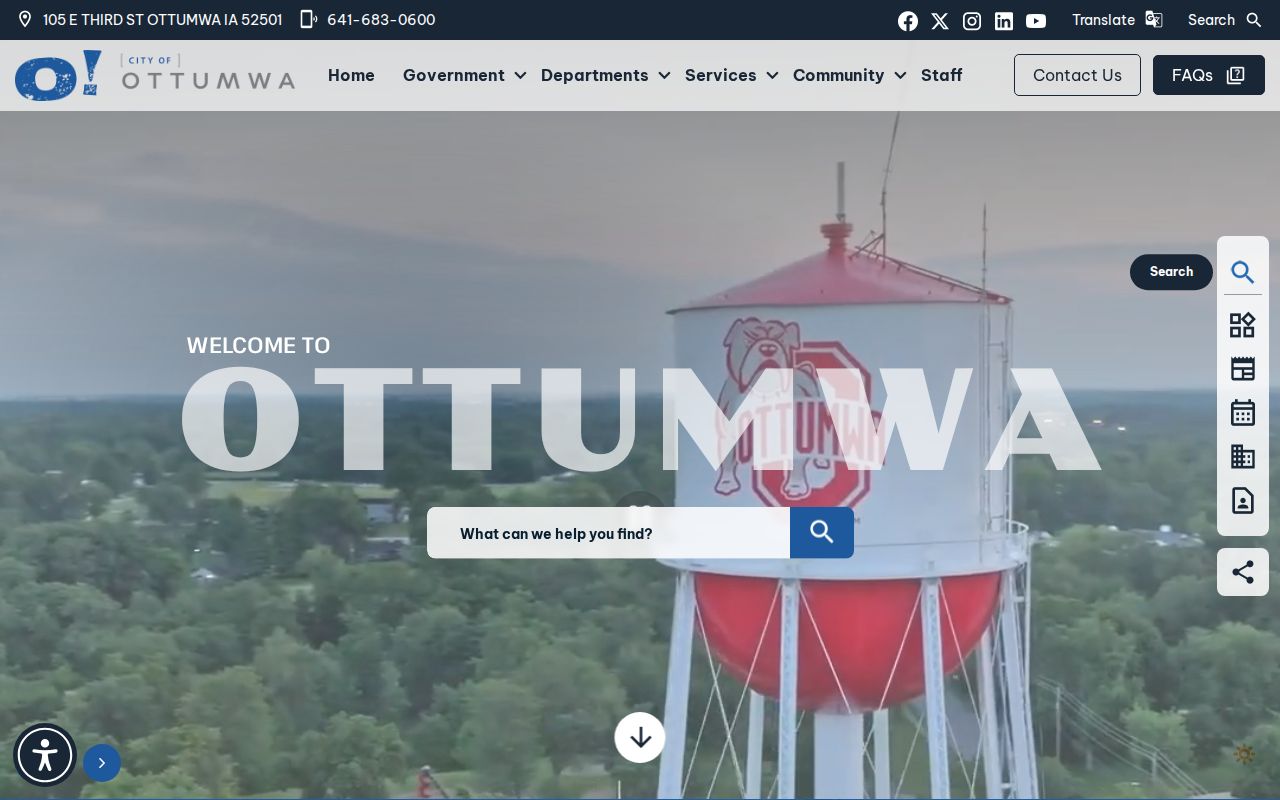Open the search icon in right sidebar
Screen dimensions: 1280x800
[x=1243, y=272]
